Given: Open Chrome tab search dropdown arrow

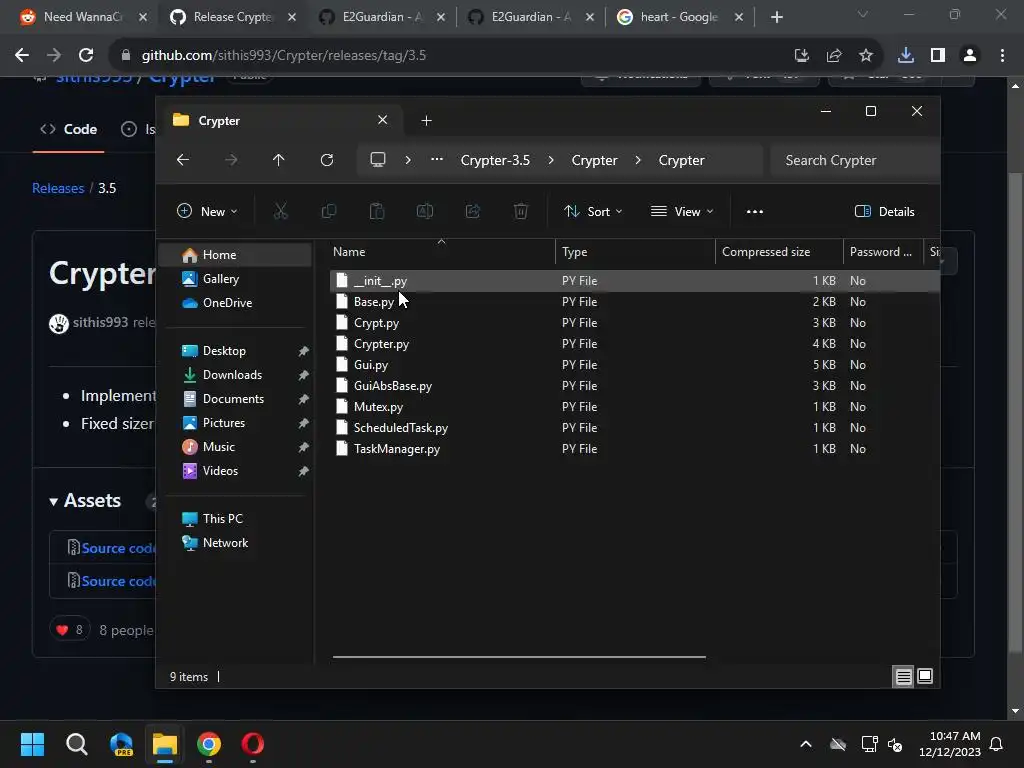Looking at the screenshot, I should [863, 14].
